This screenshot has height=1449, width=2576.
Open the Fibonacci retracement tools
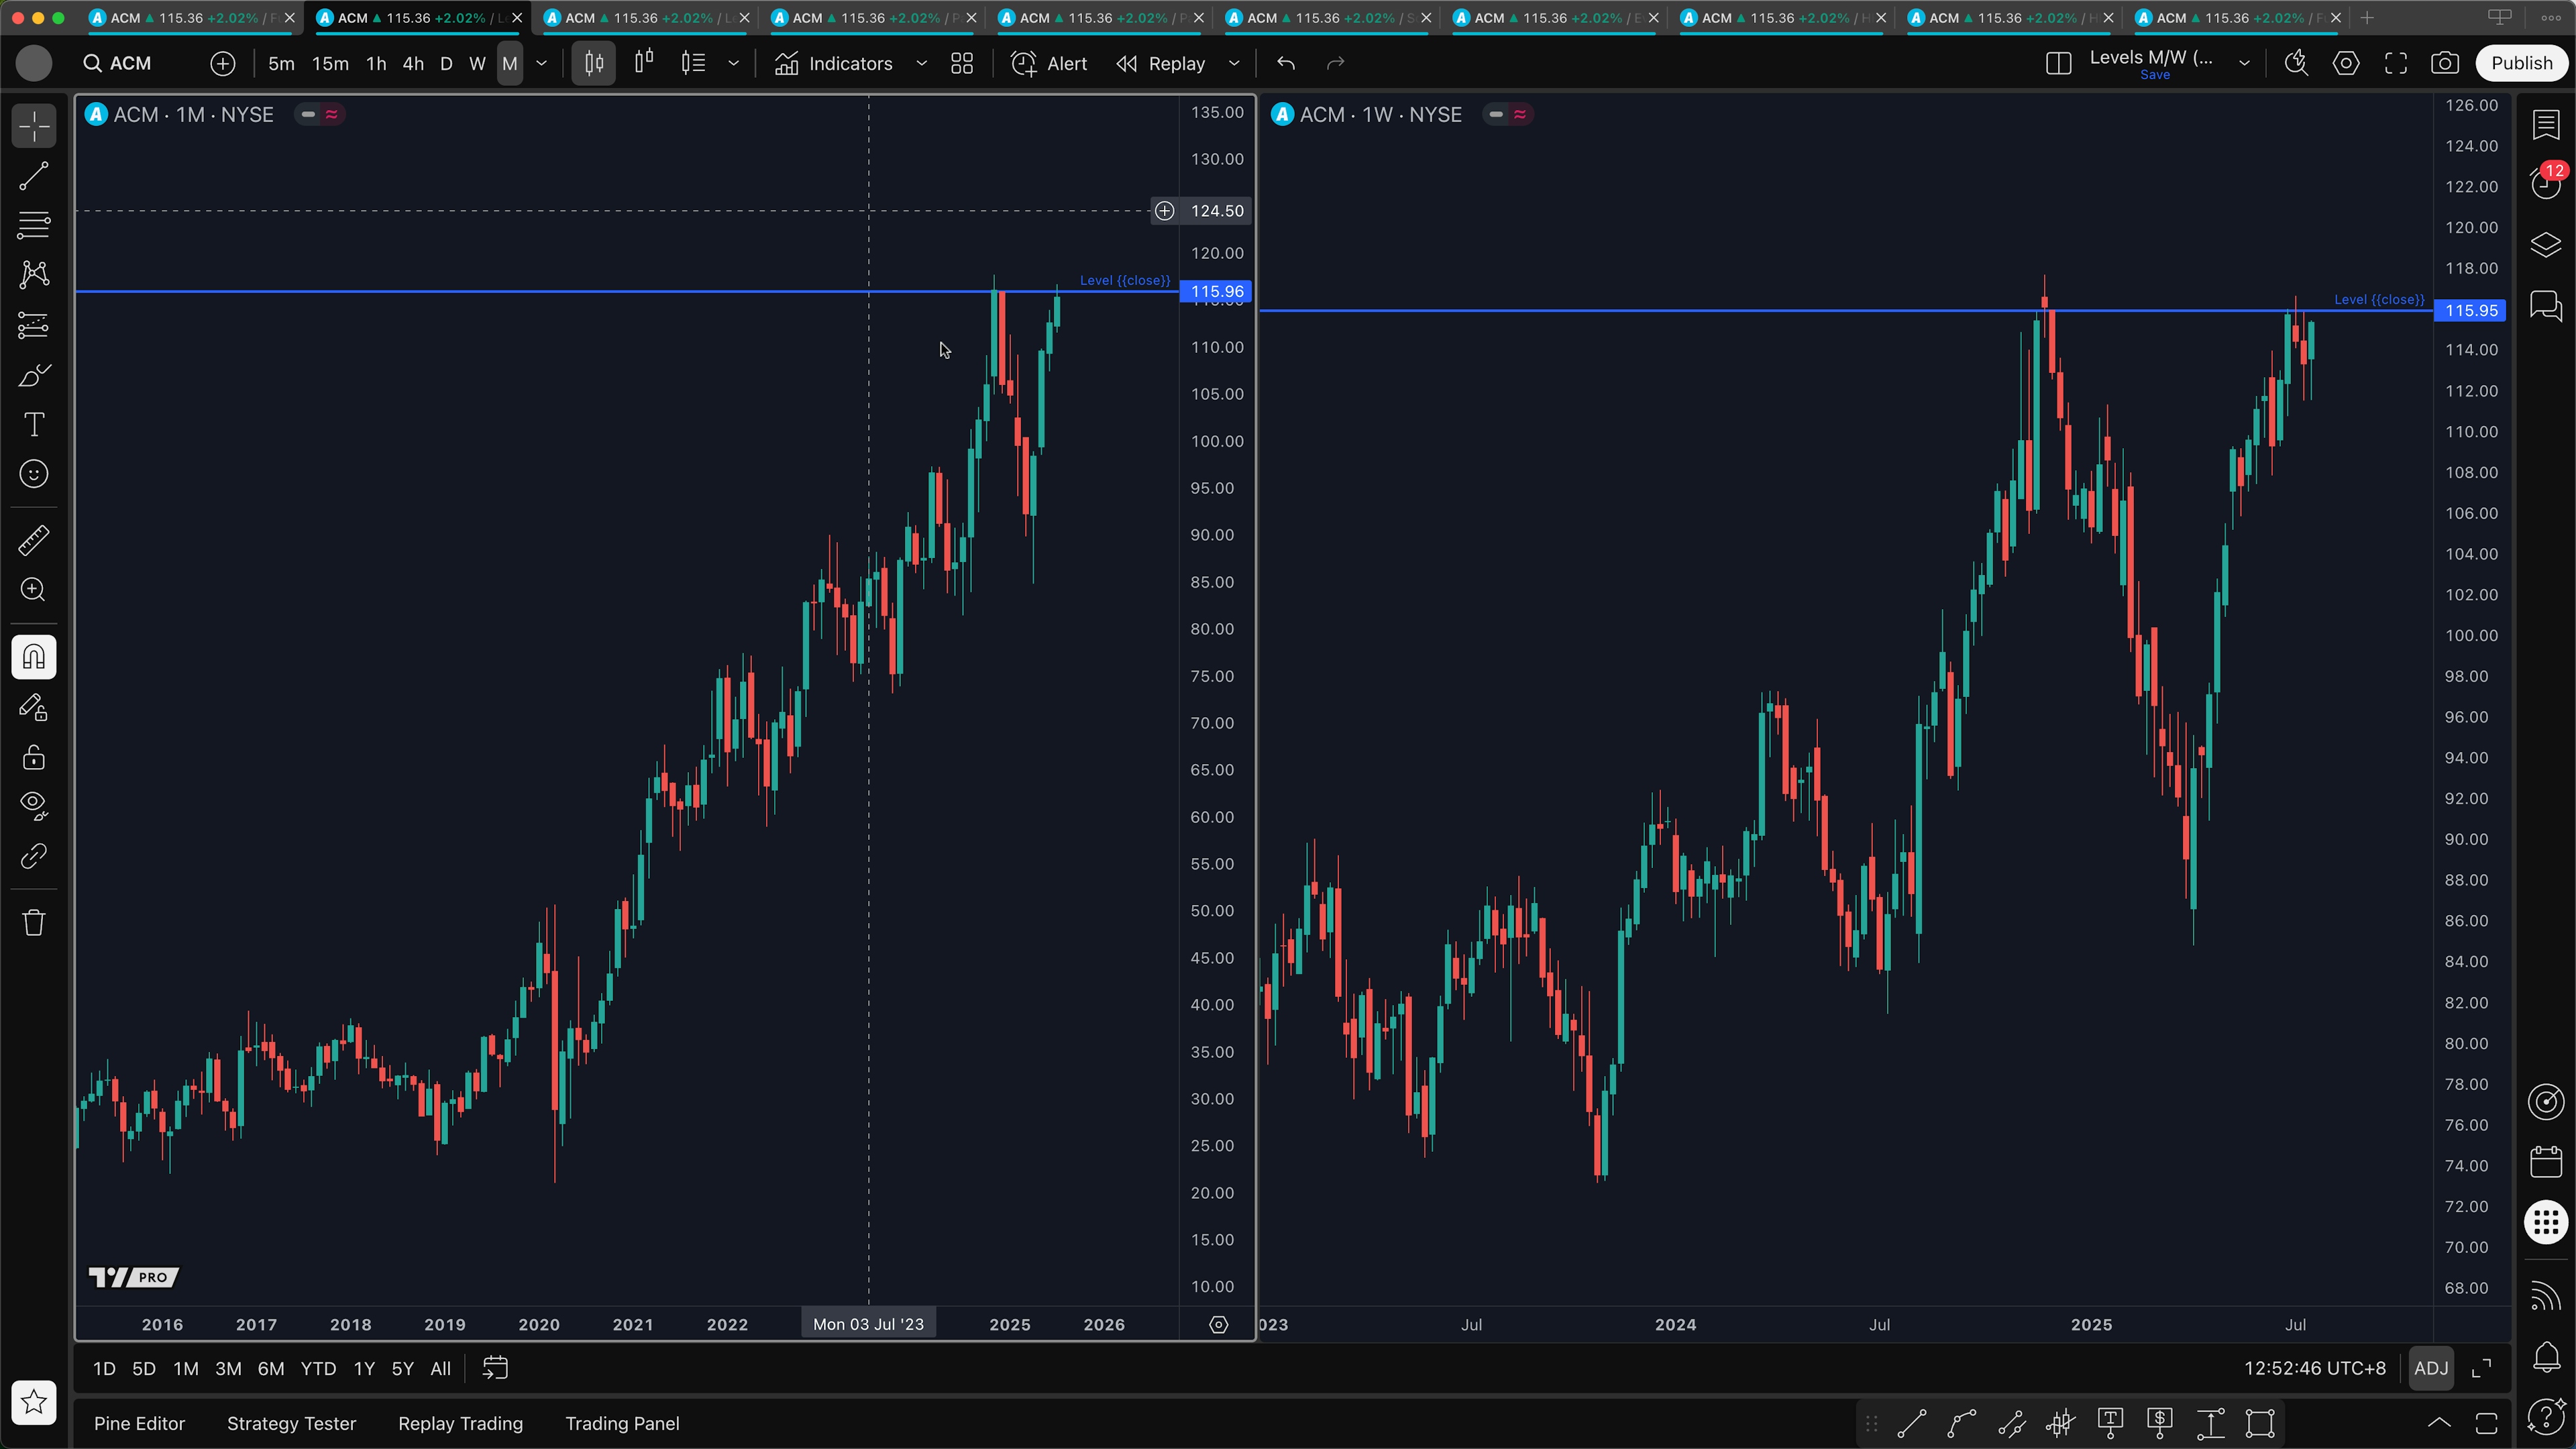coord(34,226)
